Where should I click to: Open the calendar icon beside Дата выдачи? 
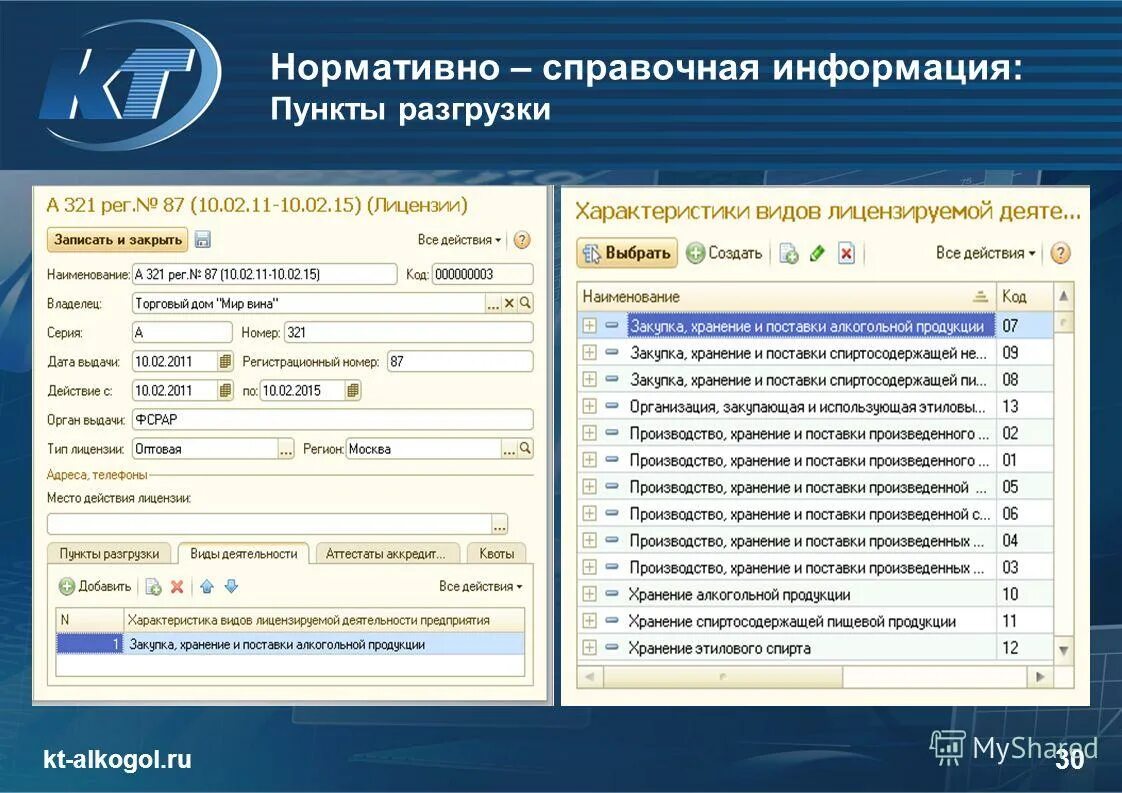tap(224, 360)
